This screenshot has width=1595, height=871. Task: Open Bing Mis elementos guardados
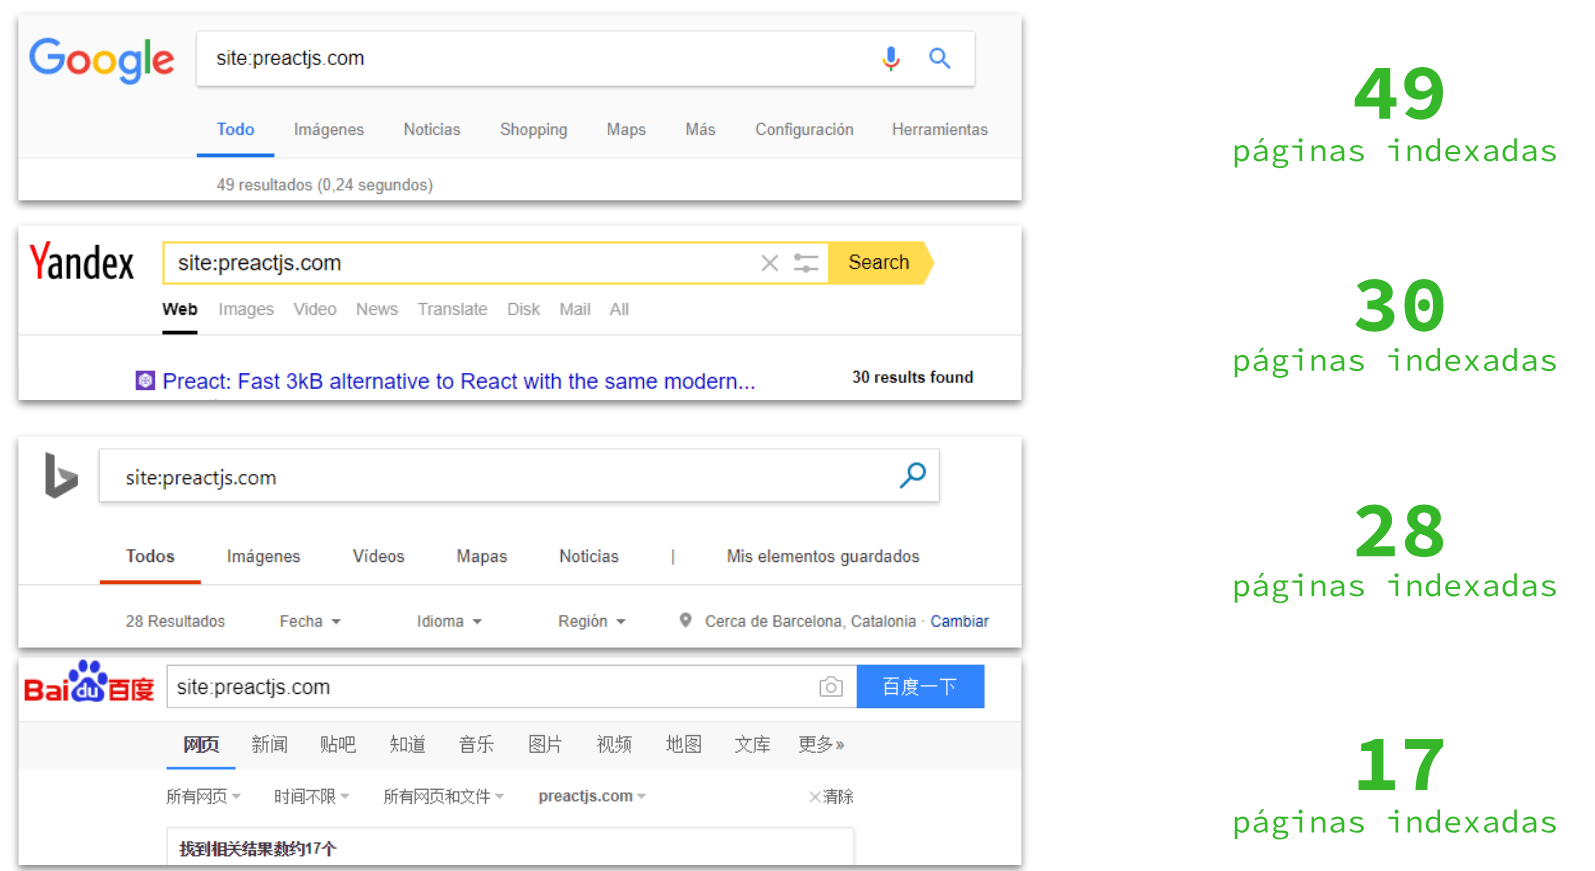click(823, 556)
